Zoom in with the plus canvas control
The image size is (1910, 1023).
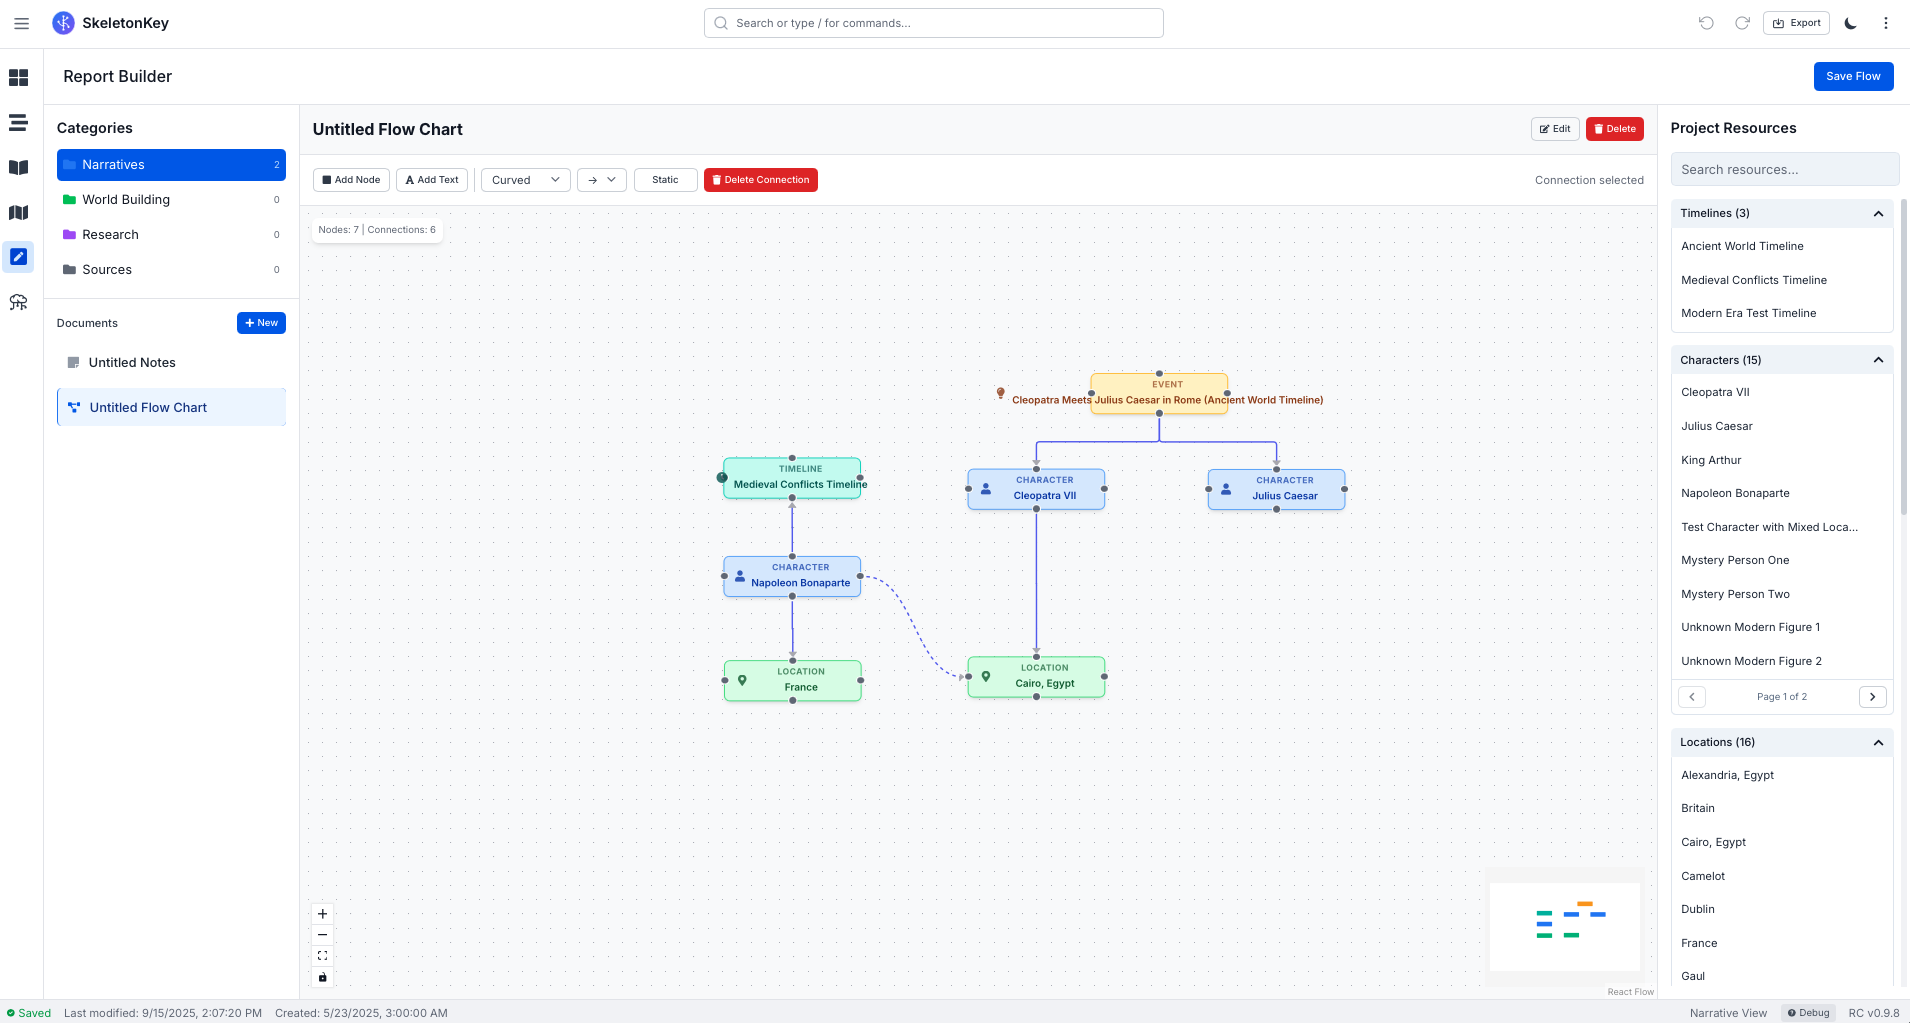click(x=322, y=913)
